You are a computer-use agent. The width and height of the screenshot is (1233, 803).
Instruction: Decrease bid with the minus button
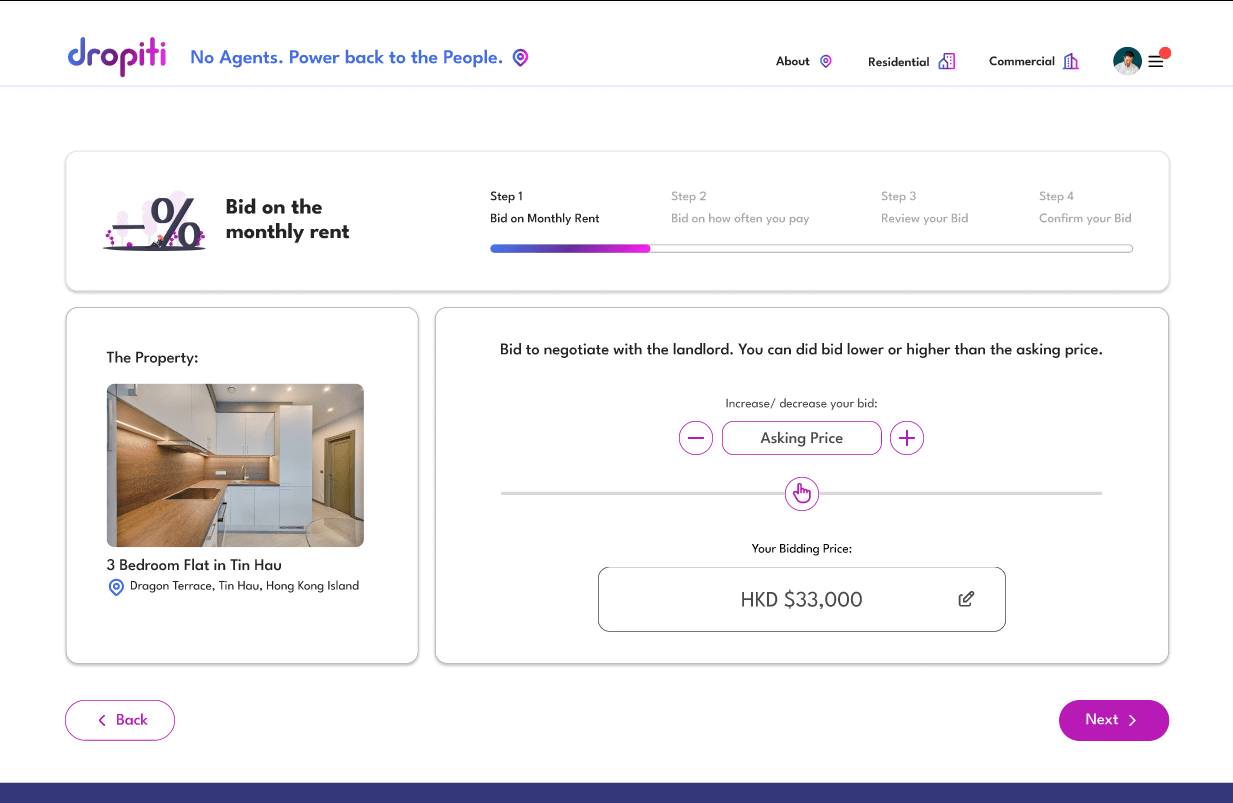[696, 438]
